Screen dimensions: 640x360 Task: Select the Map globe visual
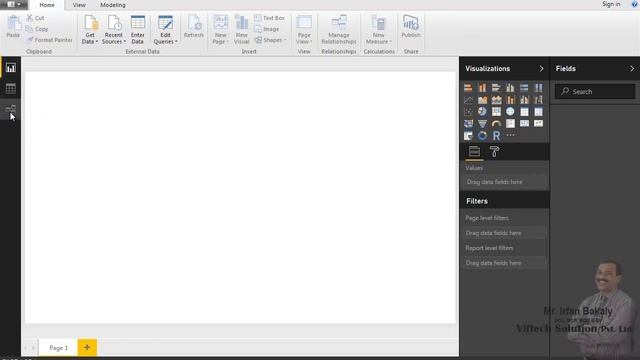510,111
